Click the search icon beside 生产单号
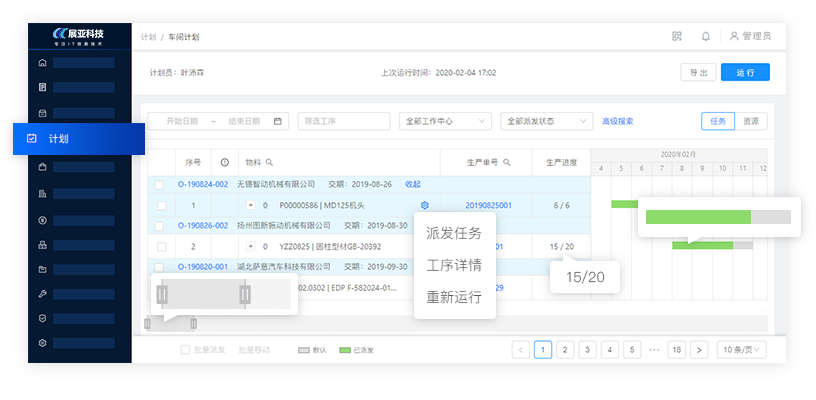Screen dimensions: 816x400 [507, 162]
